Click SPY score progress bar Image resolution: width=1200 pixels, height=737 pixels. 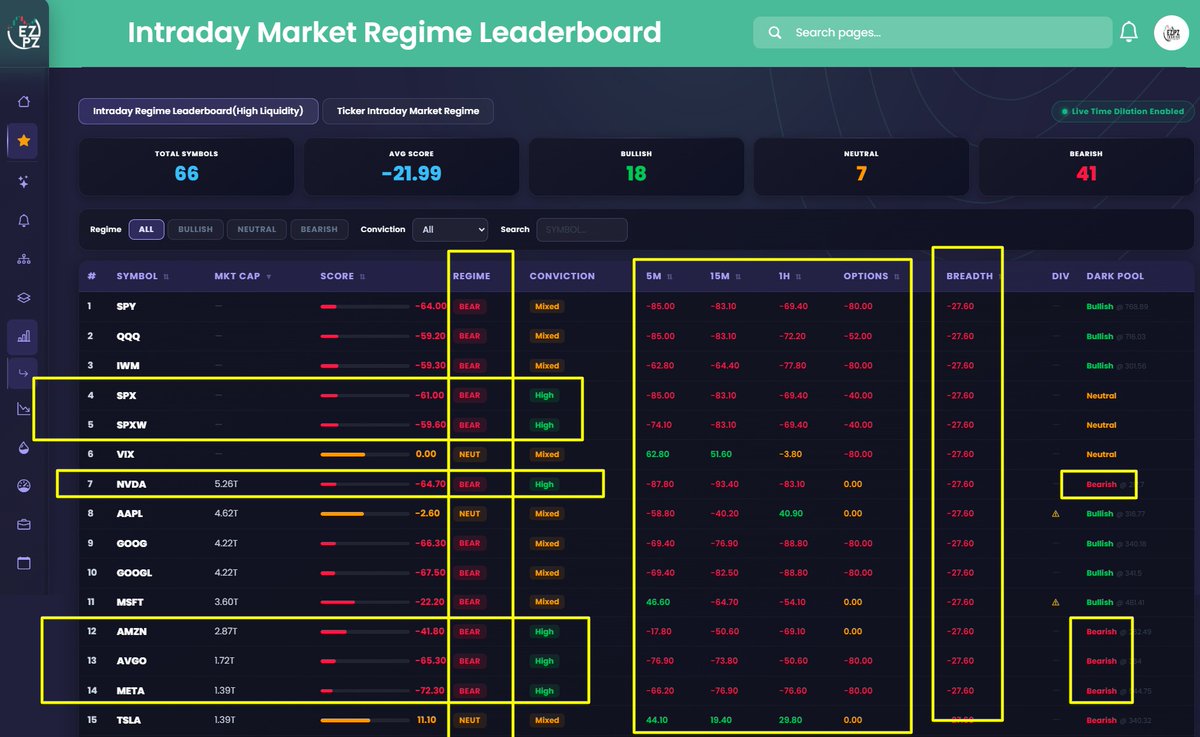pyautogui.click(x=364, y=307)
